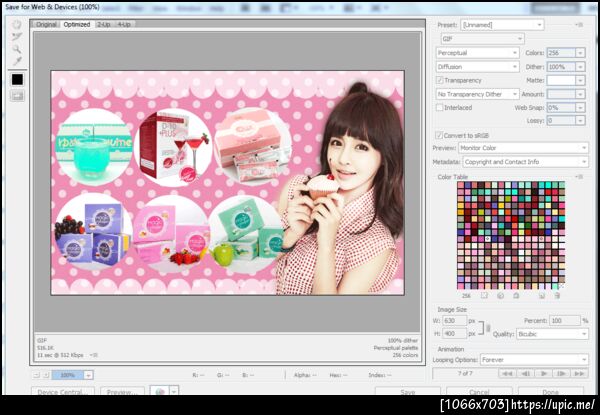This screenshot has height=415, width=600.
Task: Click the Cancel button
Action: point(479,392)
